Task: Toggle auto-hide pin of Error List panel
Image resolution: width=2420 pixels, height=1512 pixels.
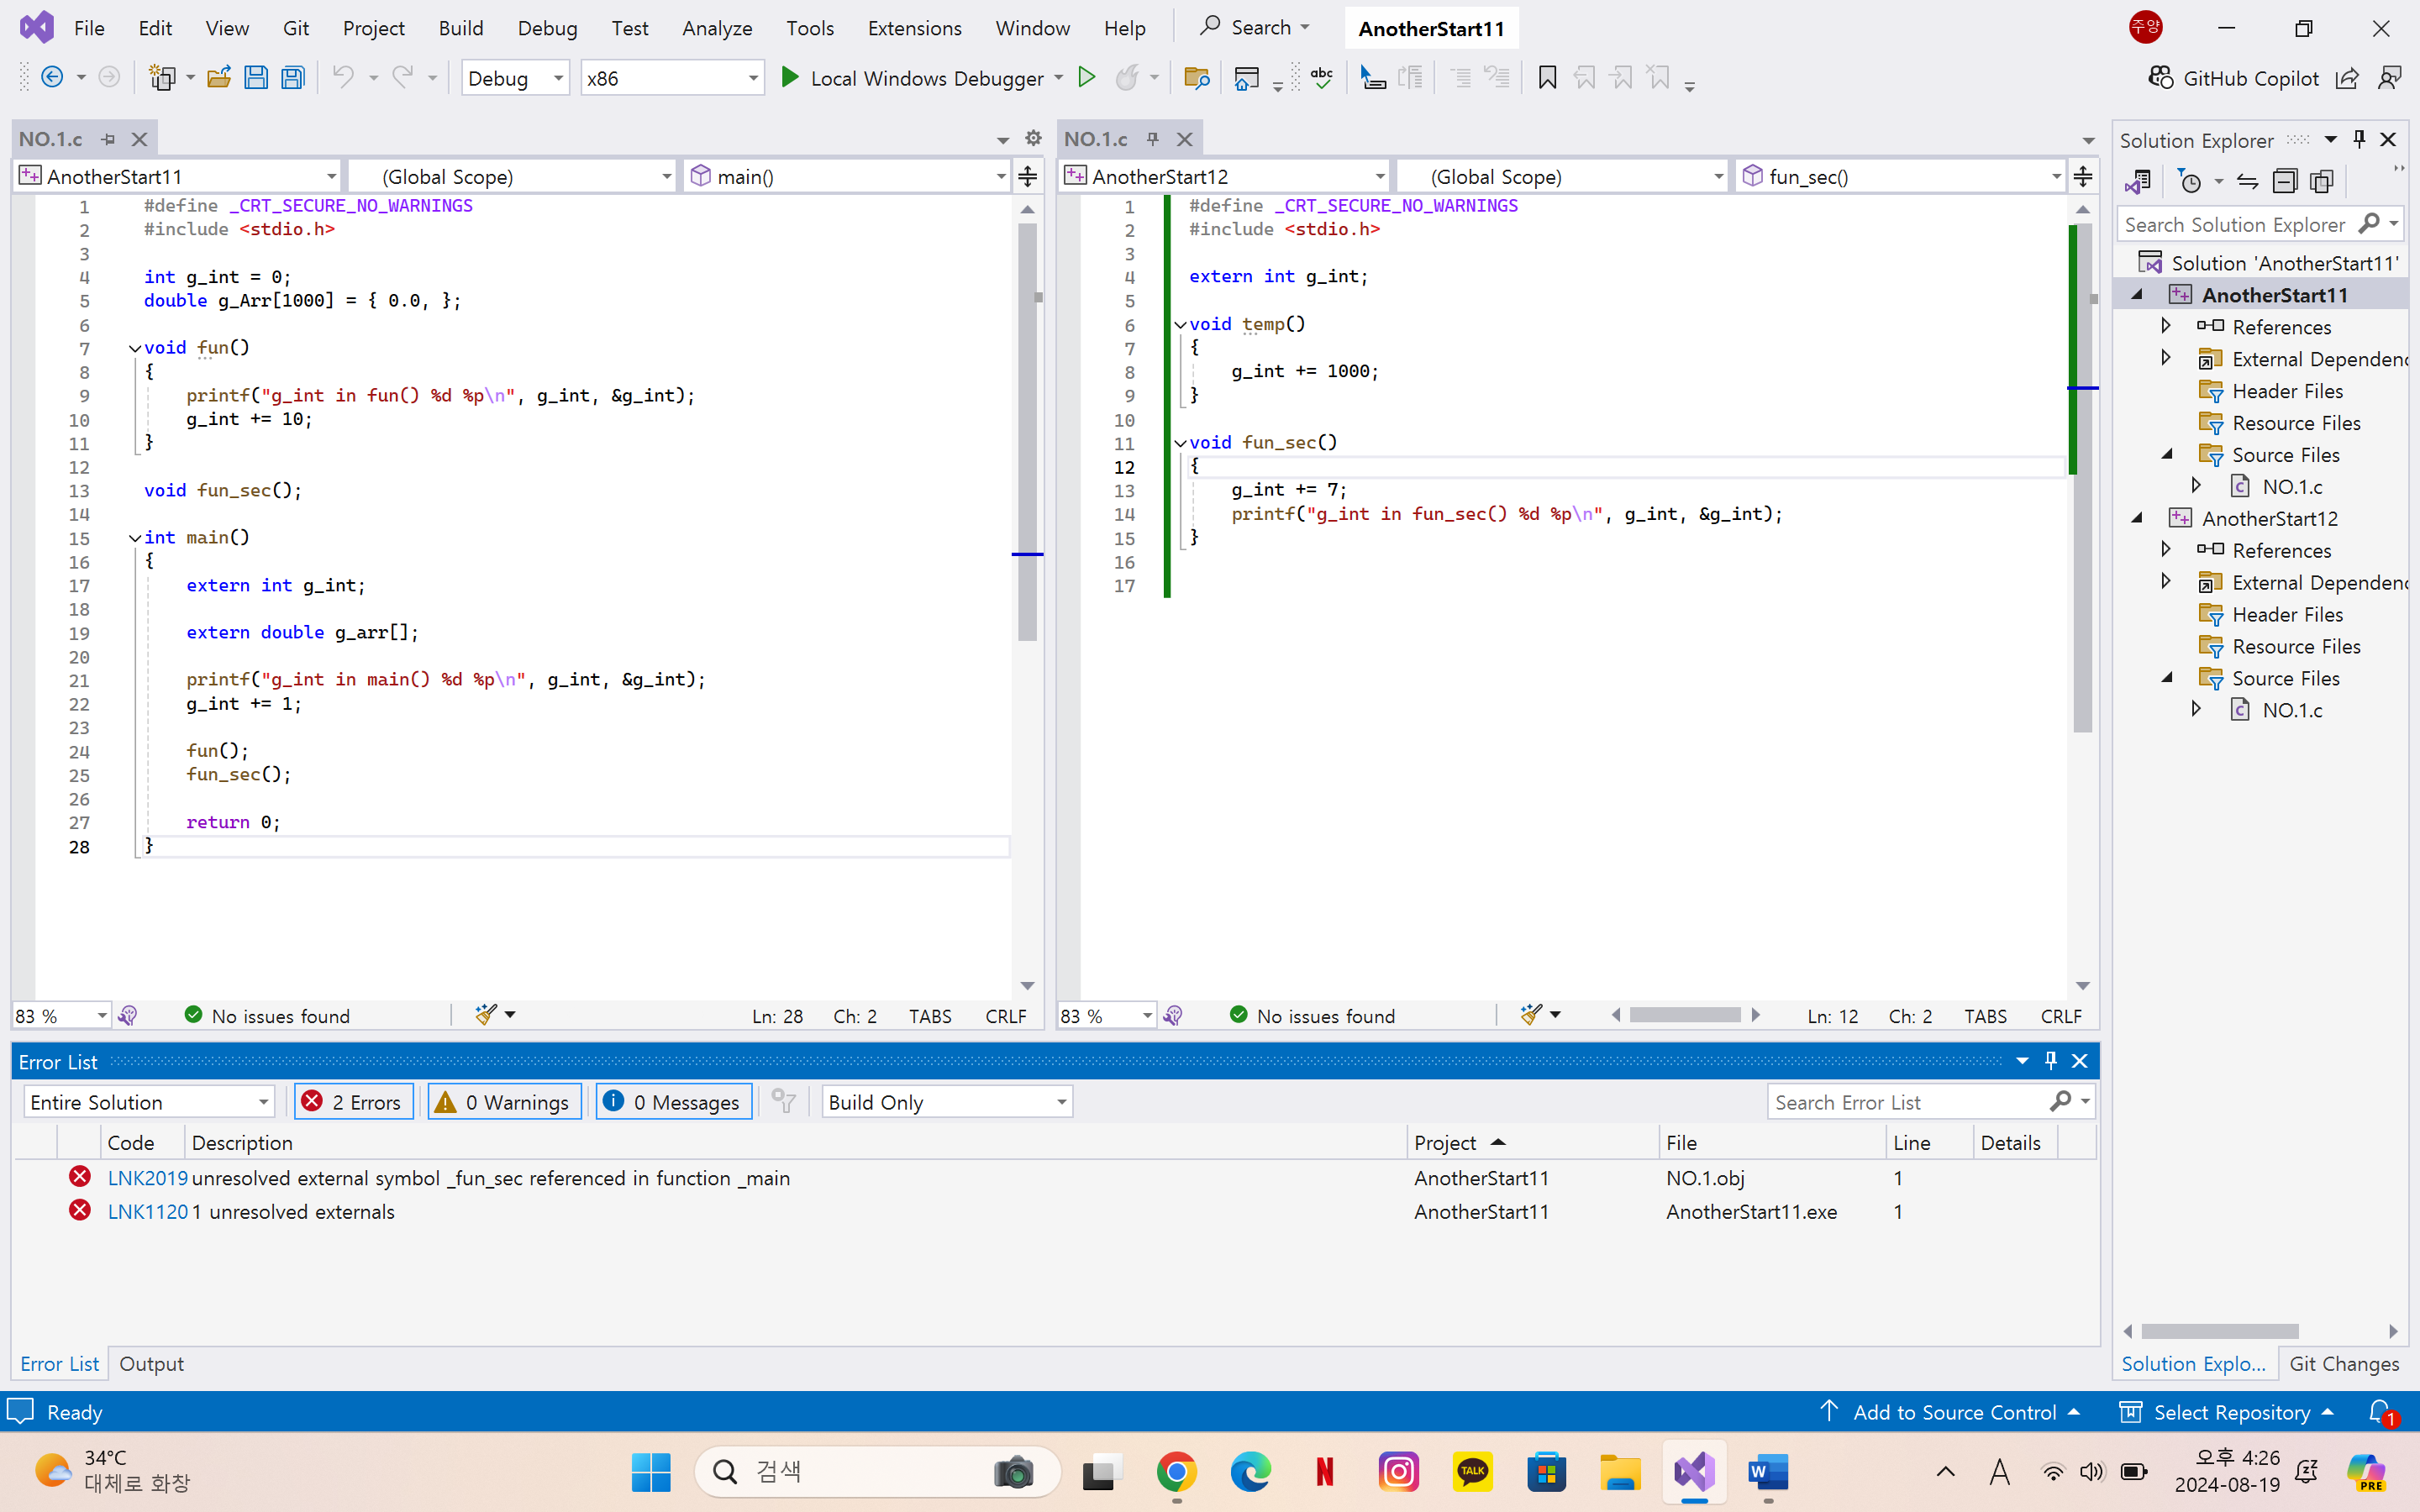Action: (x=2051, y=1061)
